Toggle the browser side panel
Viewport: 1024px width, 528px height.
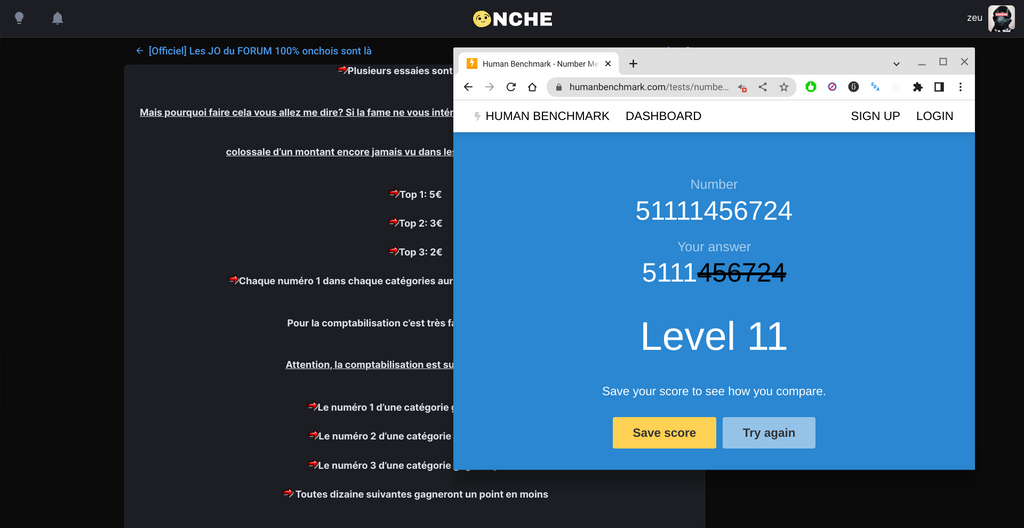pyautogui.click(x=939, y=87)
